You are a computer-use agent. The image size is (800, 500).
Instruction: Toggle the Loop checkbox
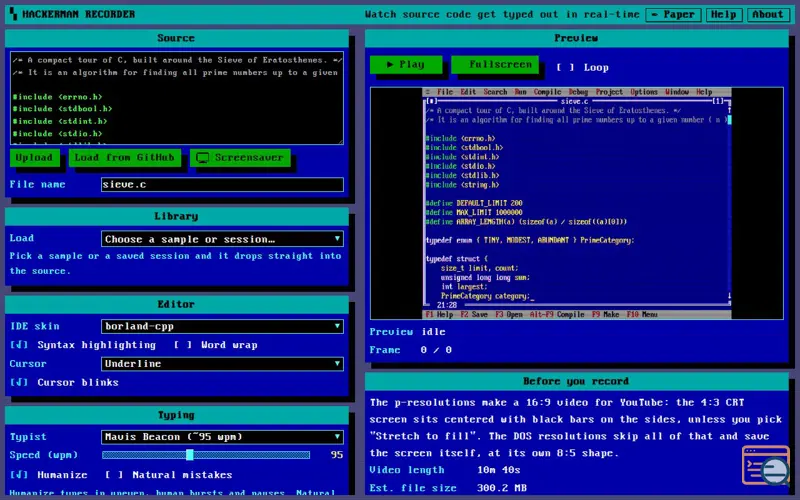point(565,67)
